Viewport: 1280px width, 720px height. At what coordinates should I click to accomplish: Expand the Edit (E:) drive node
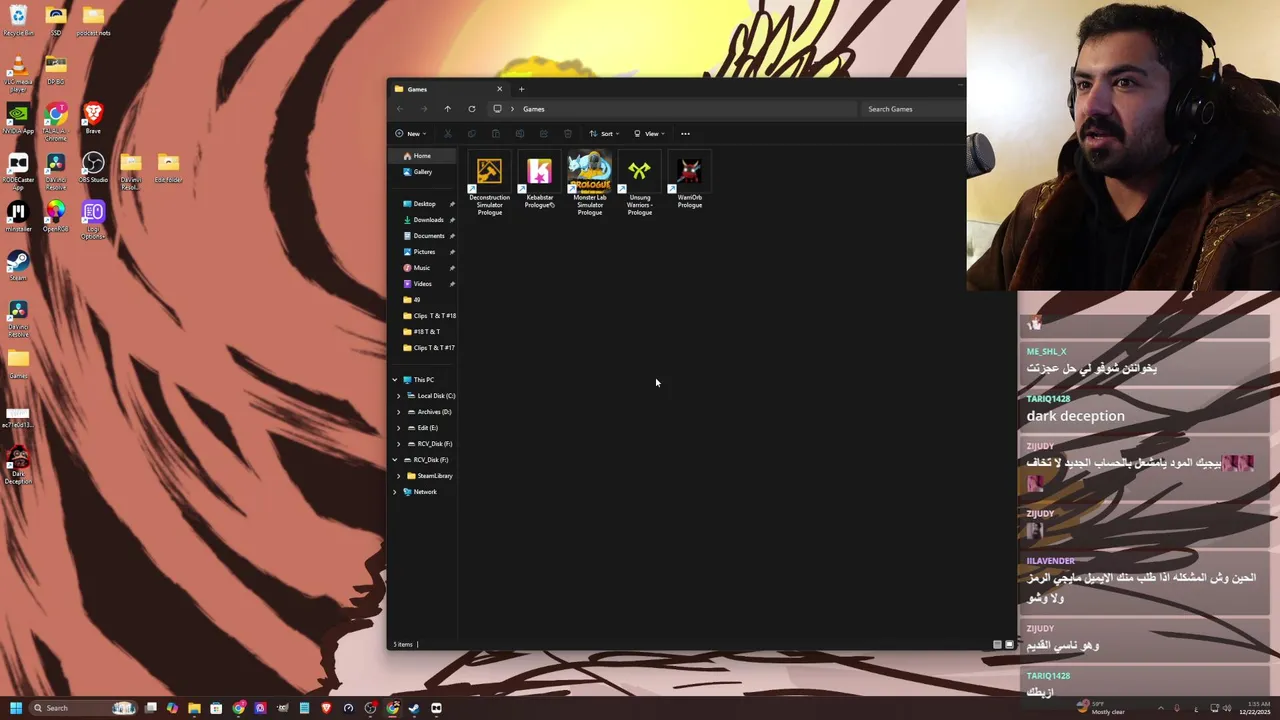tap(399, 428)
